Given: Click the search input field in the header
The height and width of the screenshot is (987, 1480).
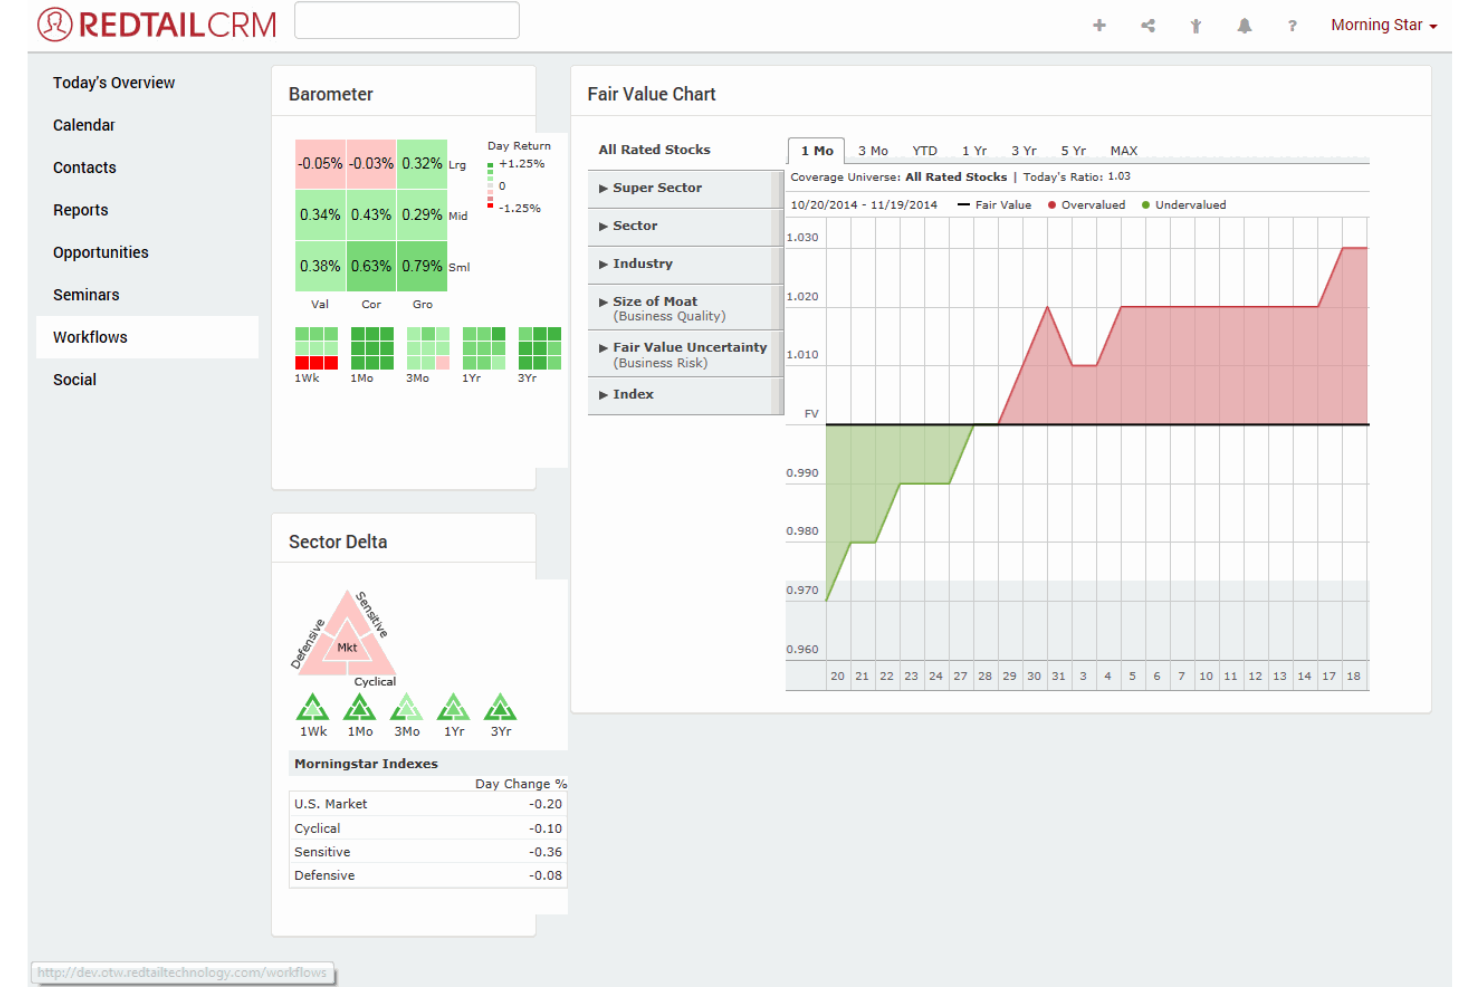Looking at the screenshot, I should tap(406, 20).
